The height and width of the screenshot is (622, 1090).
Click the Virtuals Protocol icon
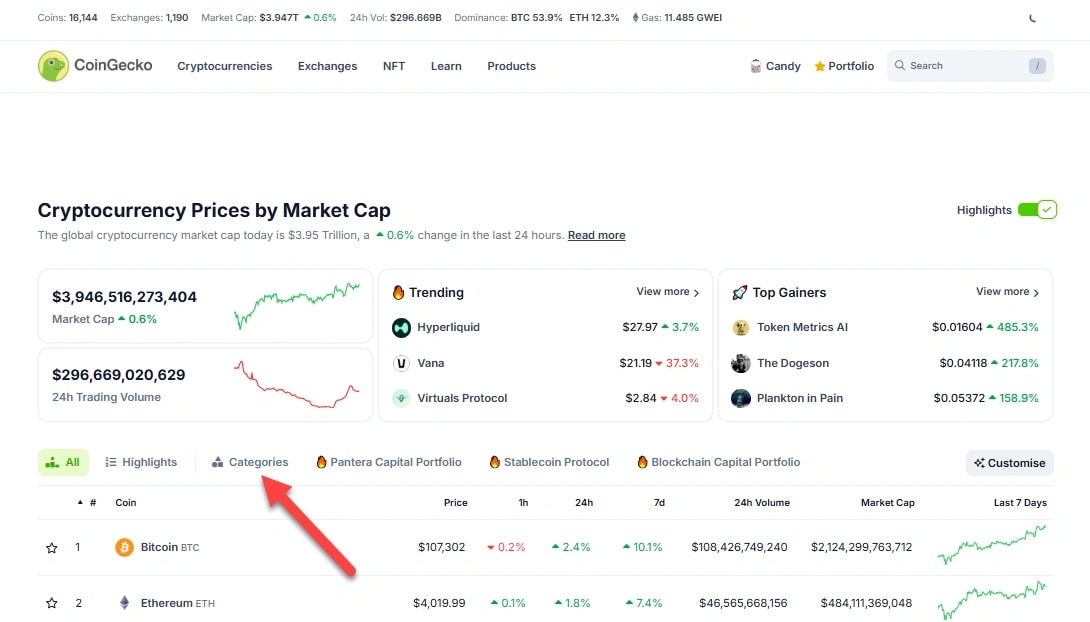(401, 398)
